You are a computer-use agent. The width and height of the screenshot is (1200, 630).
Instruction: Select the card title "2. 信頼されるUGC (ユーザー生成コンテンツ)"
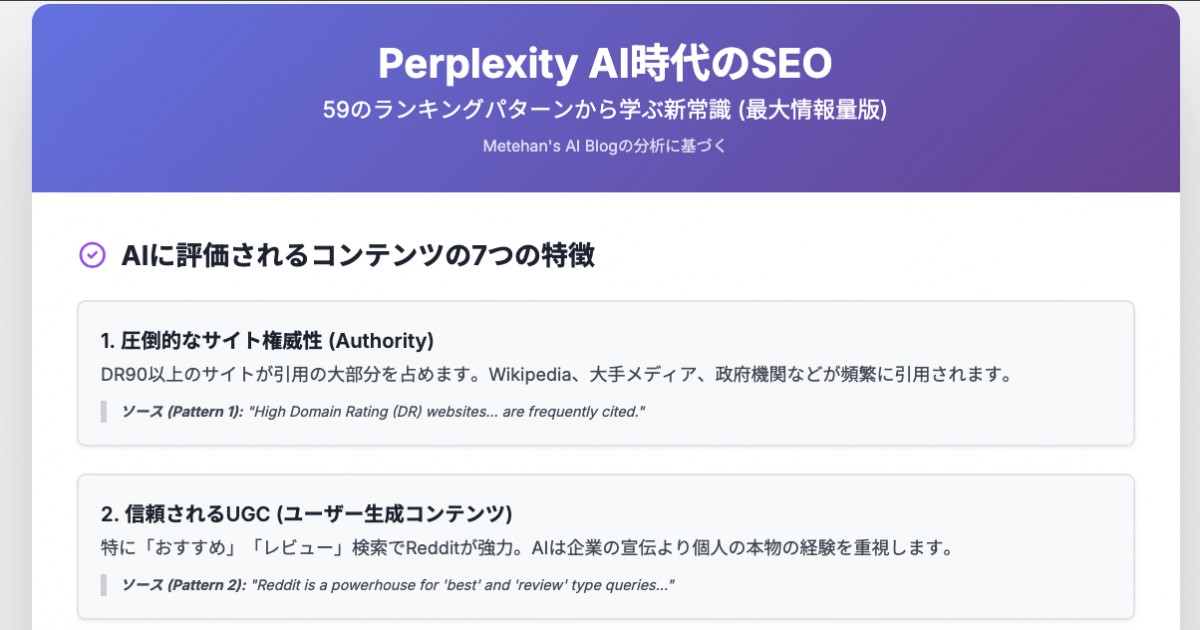tap(306, 514)
